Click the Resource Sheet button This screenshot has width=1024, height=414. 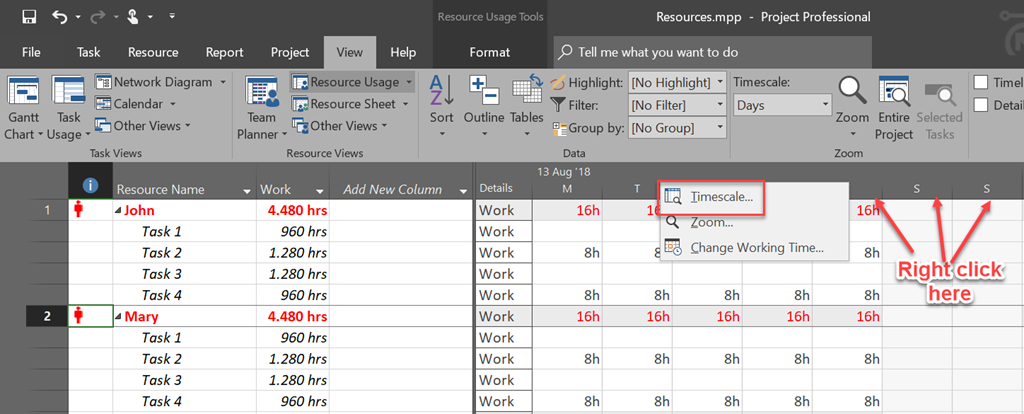[x=352, y=104]
